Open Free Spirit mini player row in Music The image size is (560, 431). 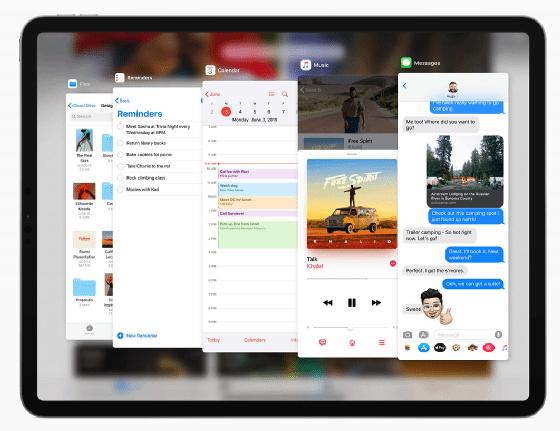[348, 143]
